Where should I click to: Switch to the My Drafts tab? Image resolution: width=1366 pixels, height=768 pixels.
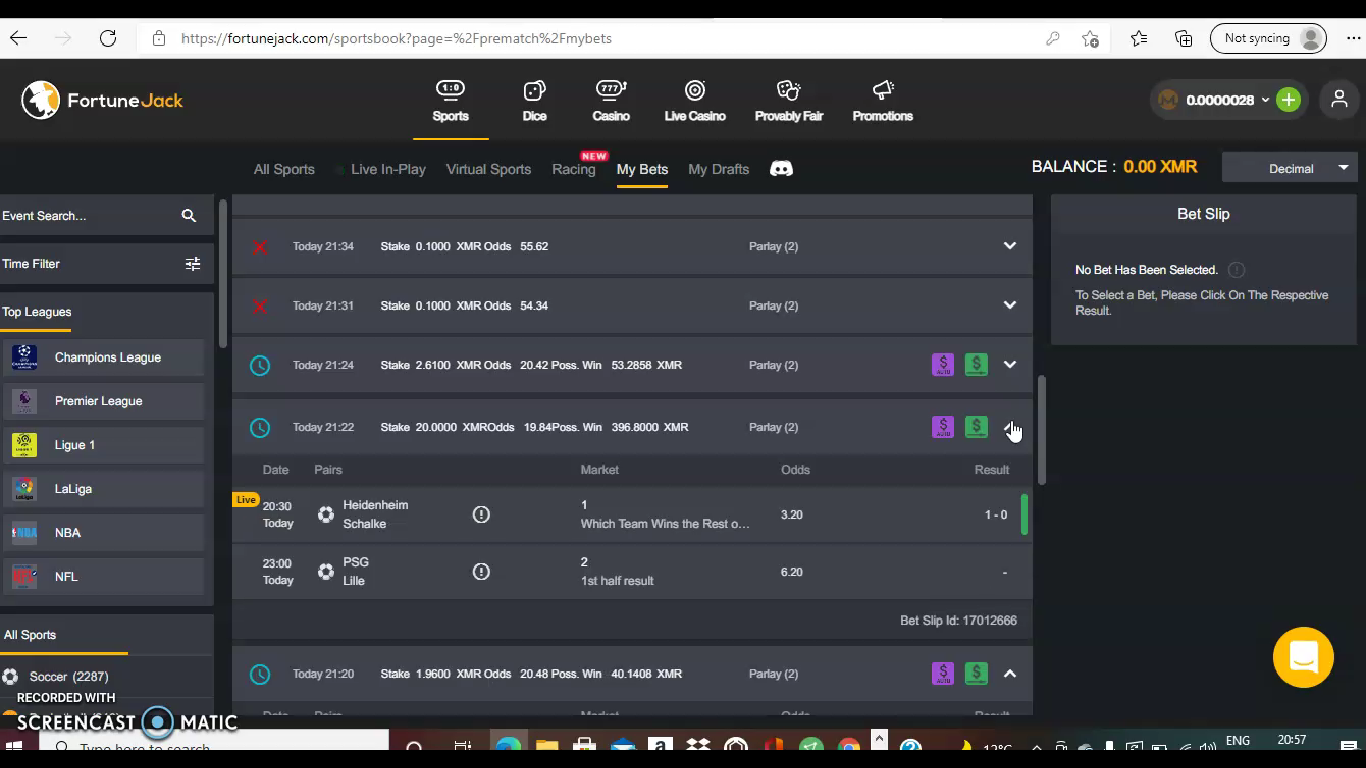click(718, 169)
